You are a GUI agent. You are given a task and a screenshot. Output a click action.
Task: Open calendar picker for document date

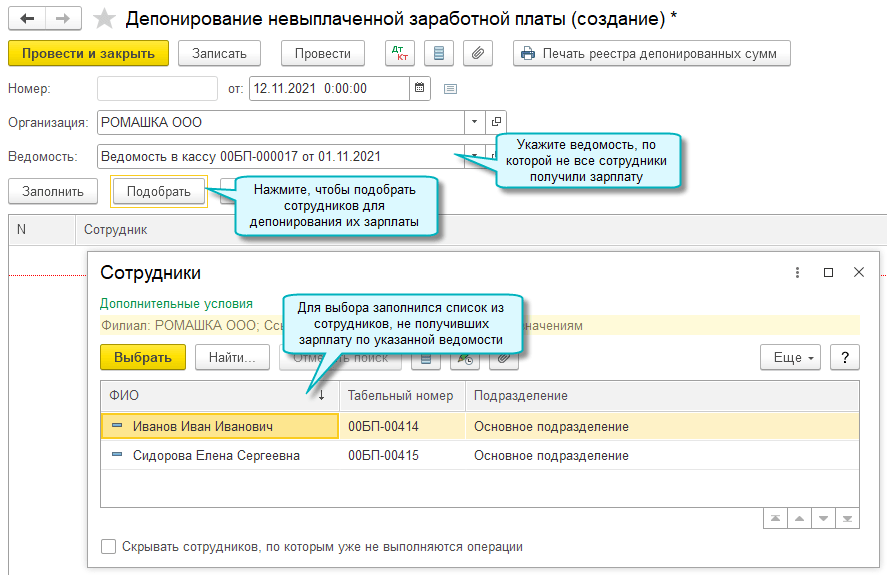pyautogui.click(x=420, y=88)
